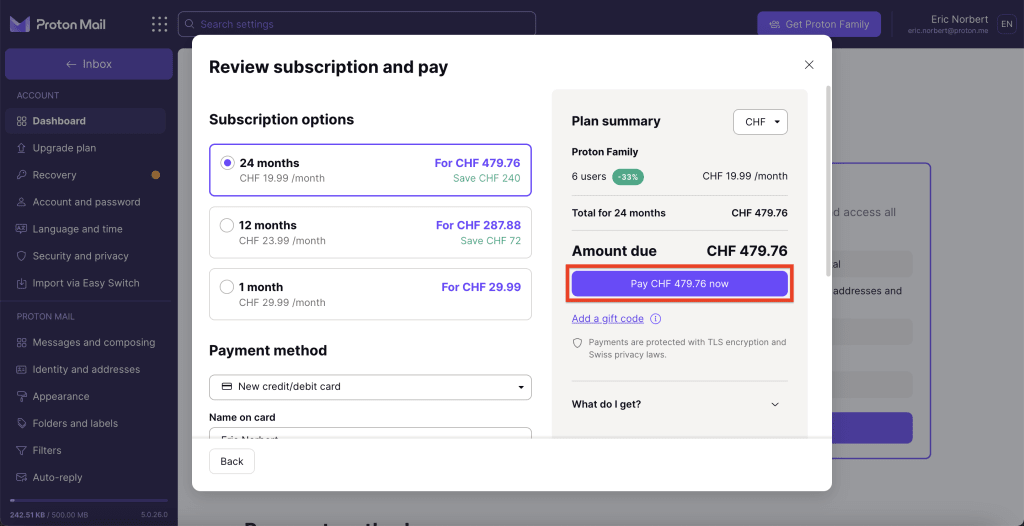
Task: Click the Add a gift code link
Action: coord(607,319)
